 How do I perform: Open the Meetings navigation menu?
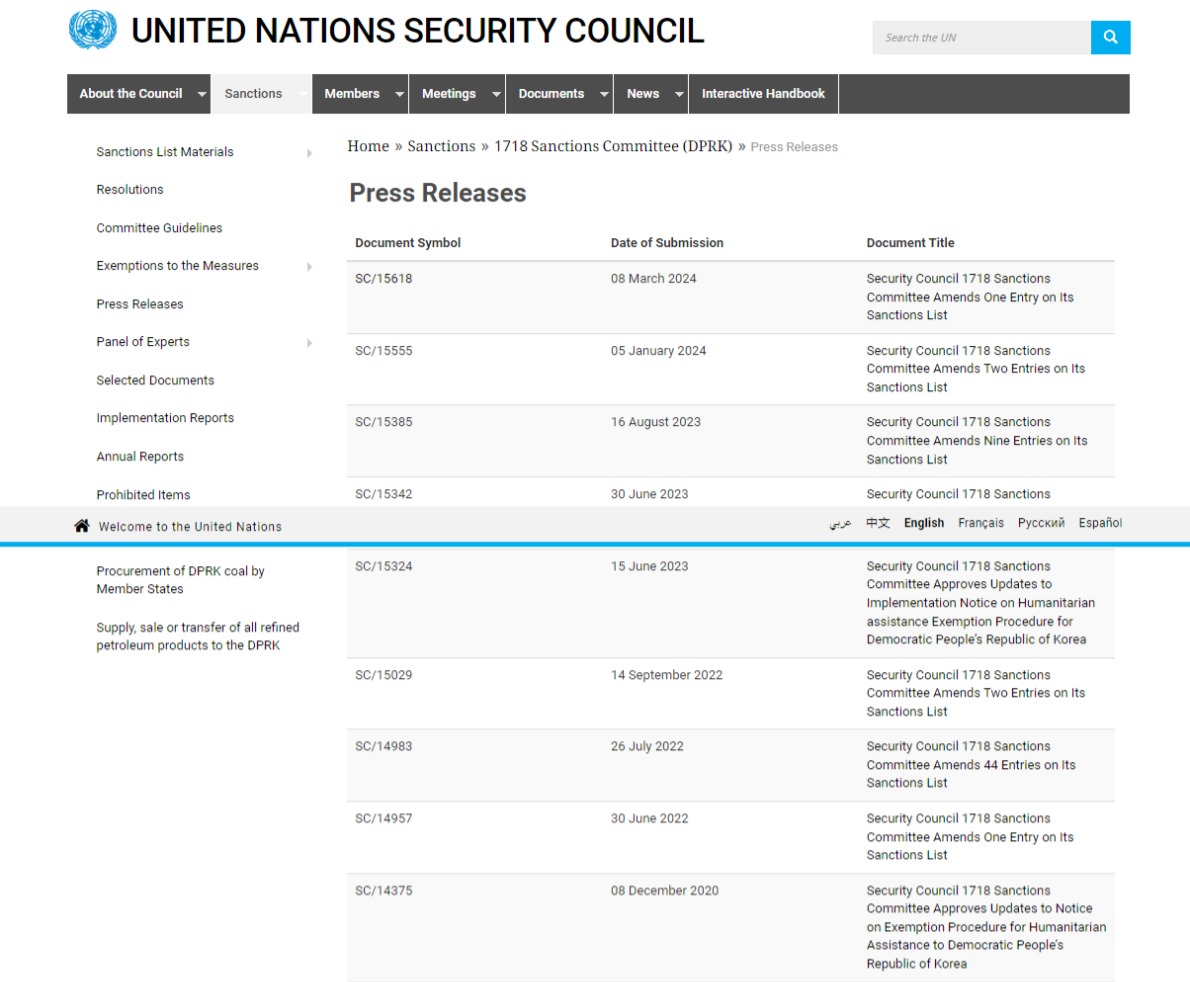(449, 93)
